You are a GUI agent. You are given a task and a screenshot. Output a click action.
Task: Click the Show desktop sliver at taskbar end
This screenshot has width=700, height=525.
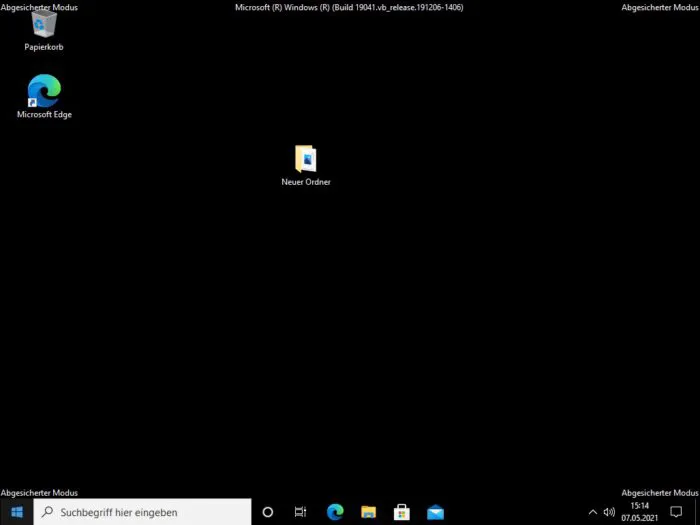tap(697, 512)
